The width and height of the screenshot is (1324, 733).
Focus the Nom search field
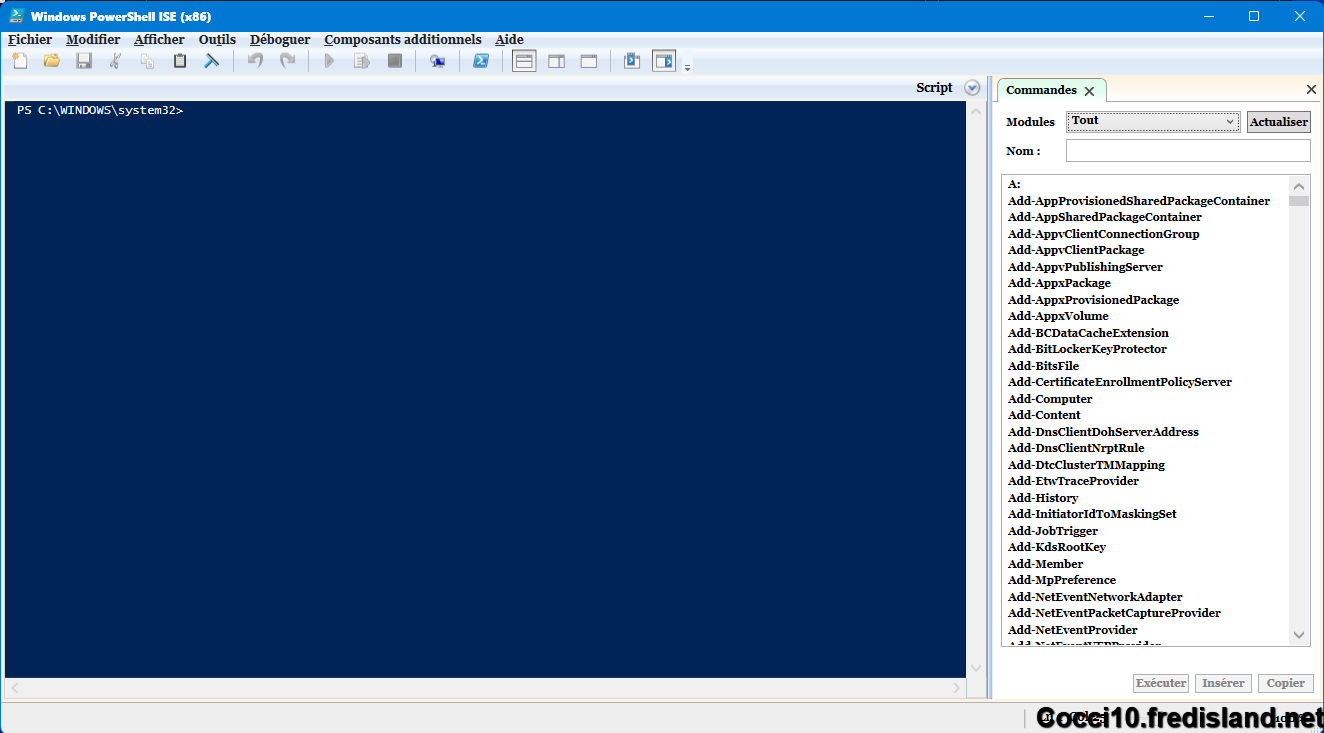(x=1188, y=151)
